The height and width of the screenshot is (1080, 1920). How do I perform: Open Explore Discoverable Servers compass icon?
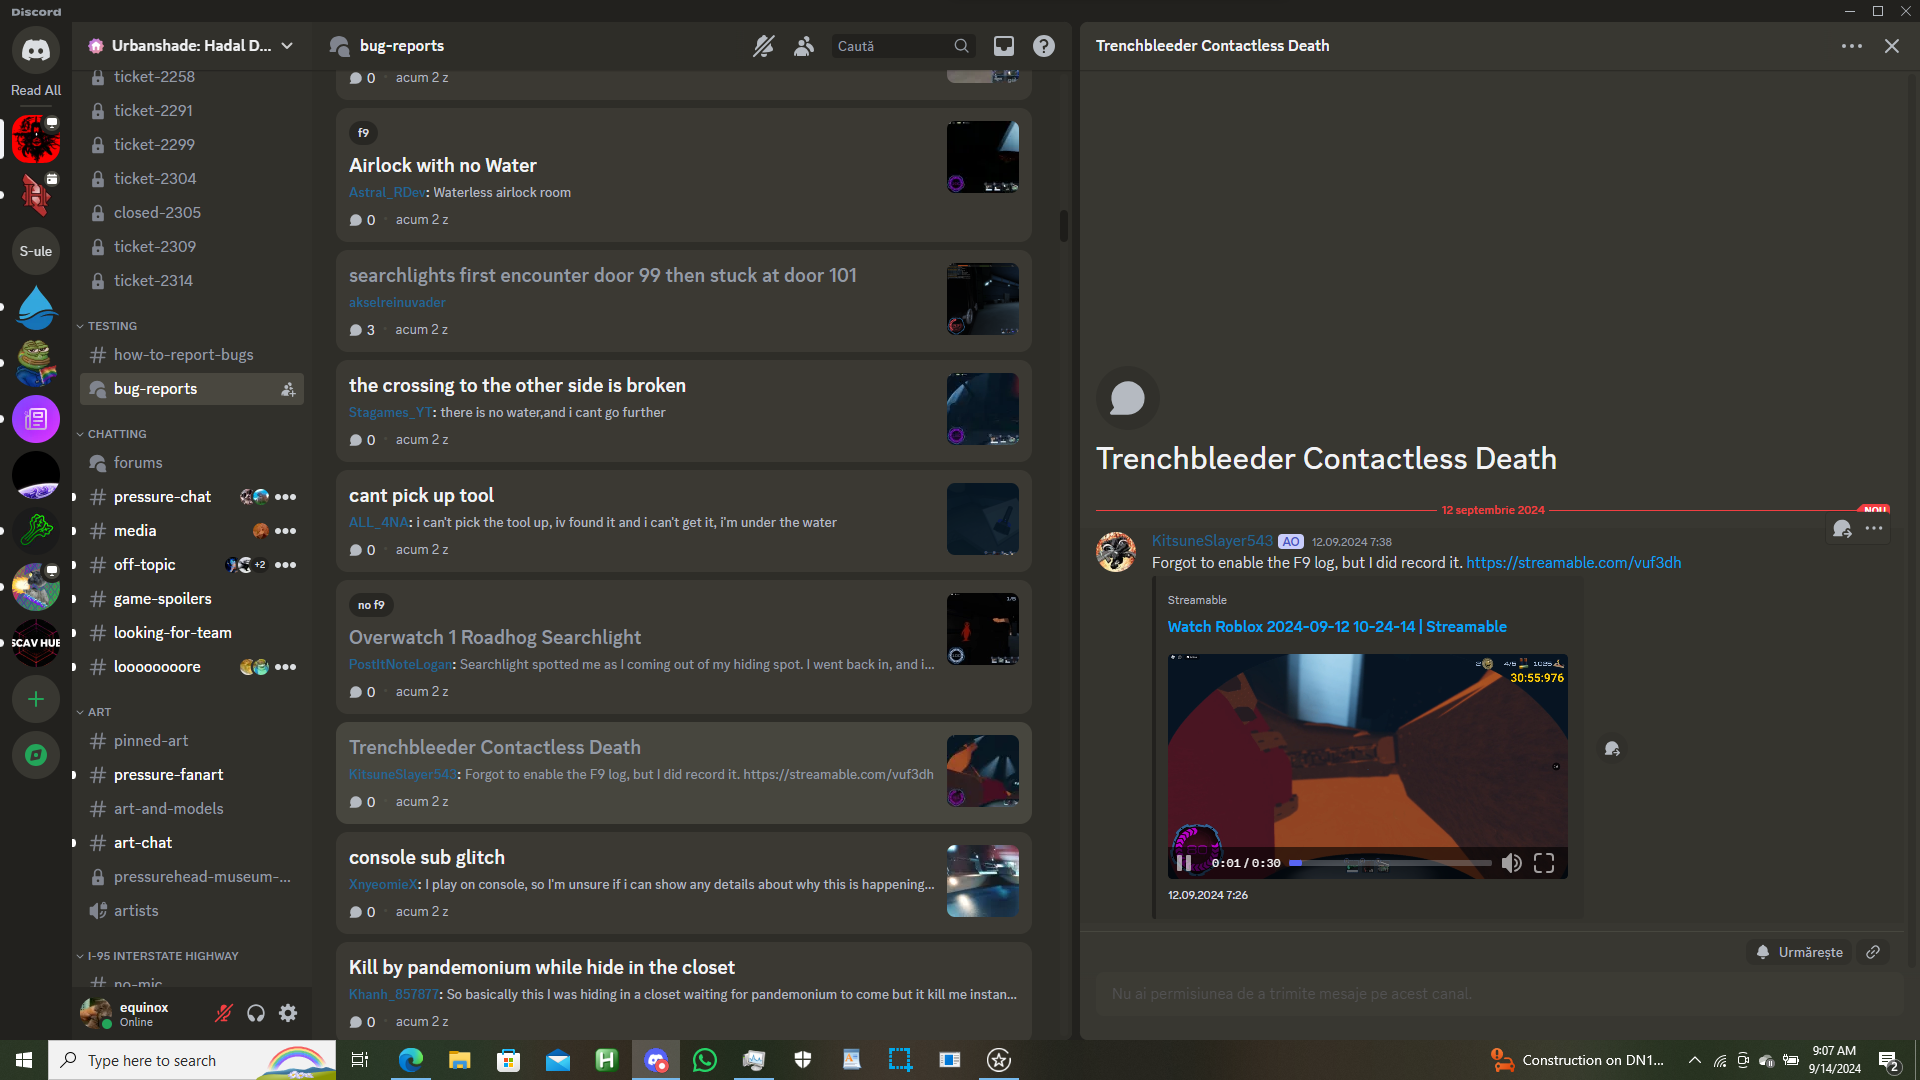click(36, 755)
